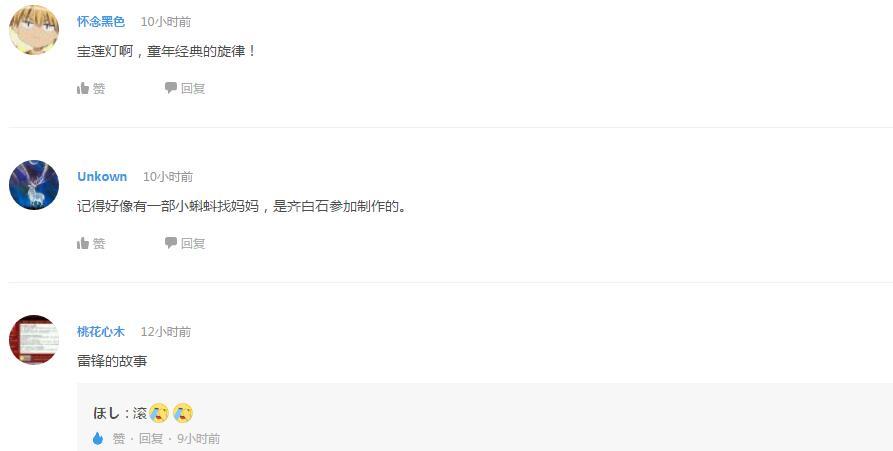This screenshot has height=451, width=893.
Task: Open Unkown's blue deer avatar
Action: [x=34, y=185]
